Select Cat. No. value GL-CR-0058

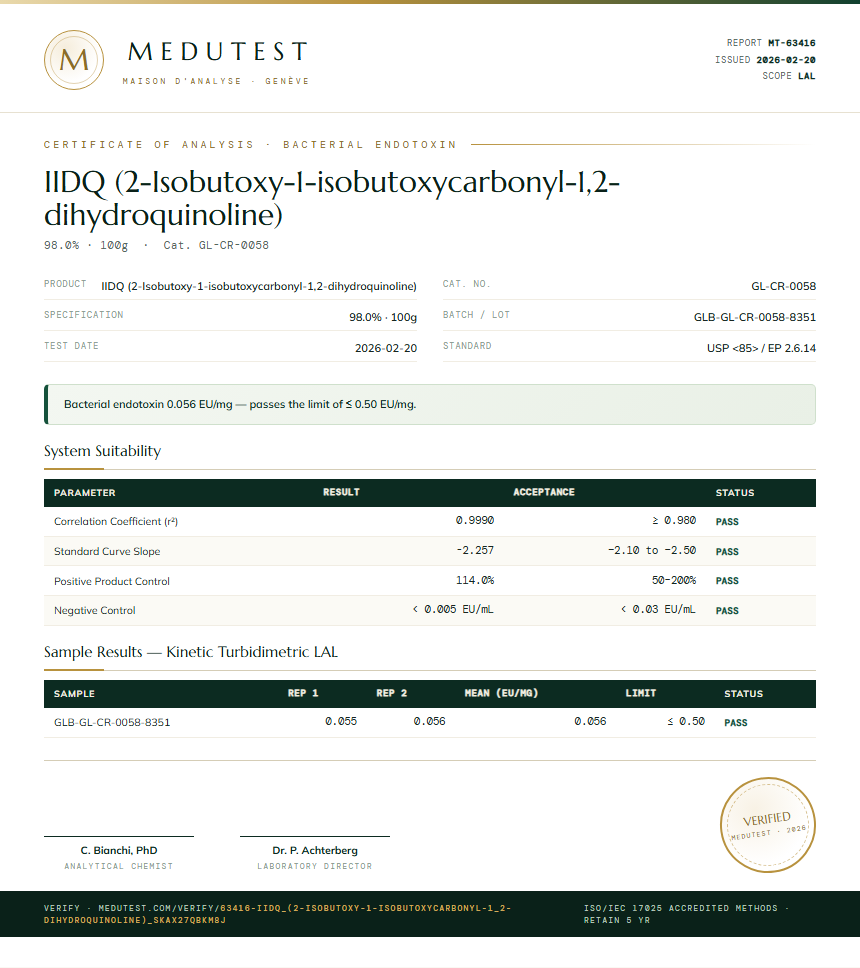click(x=783, y=286)
